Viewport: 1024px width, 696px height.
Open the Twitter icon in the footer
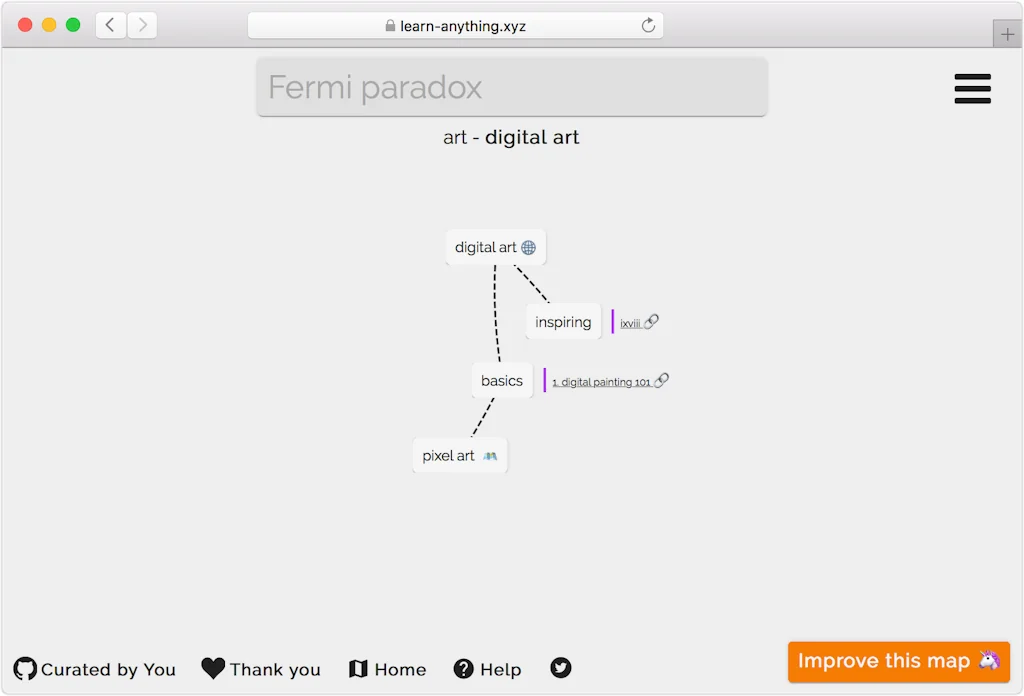coord(560,668)
